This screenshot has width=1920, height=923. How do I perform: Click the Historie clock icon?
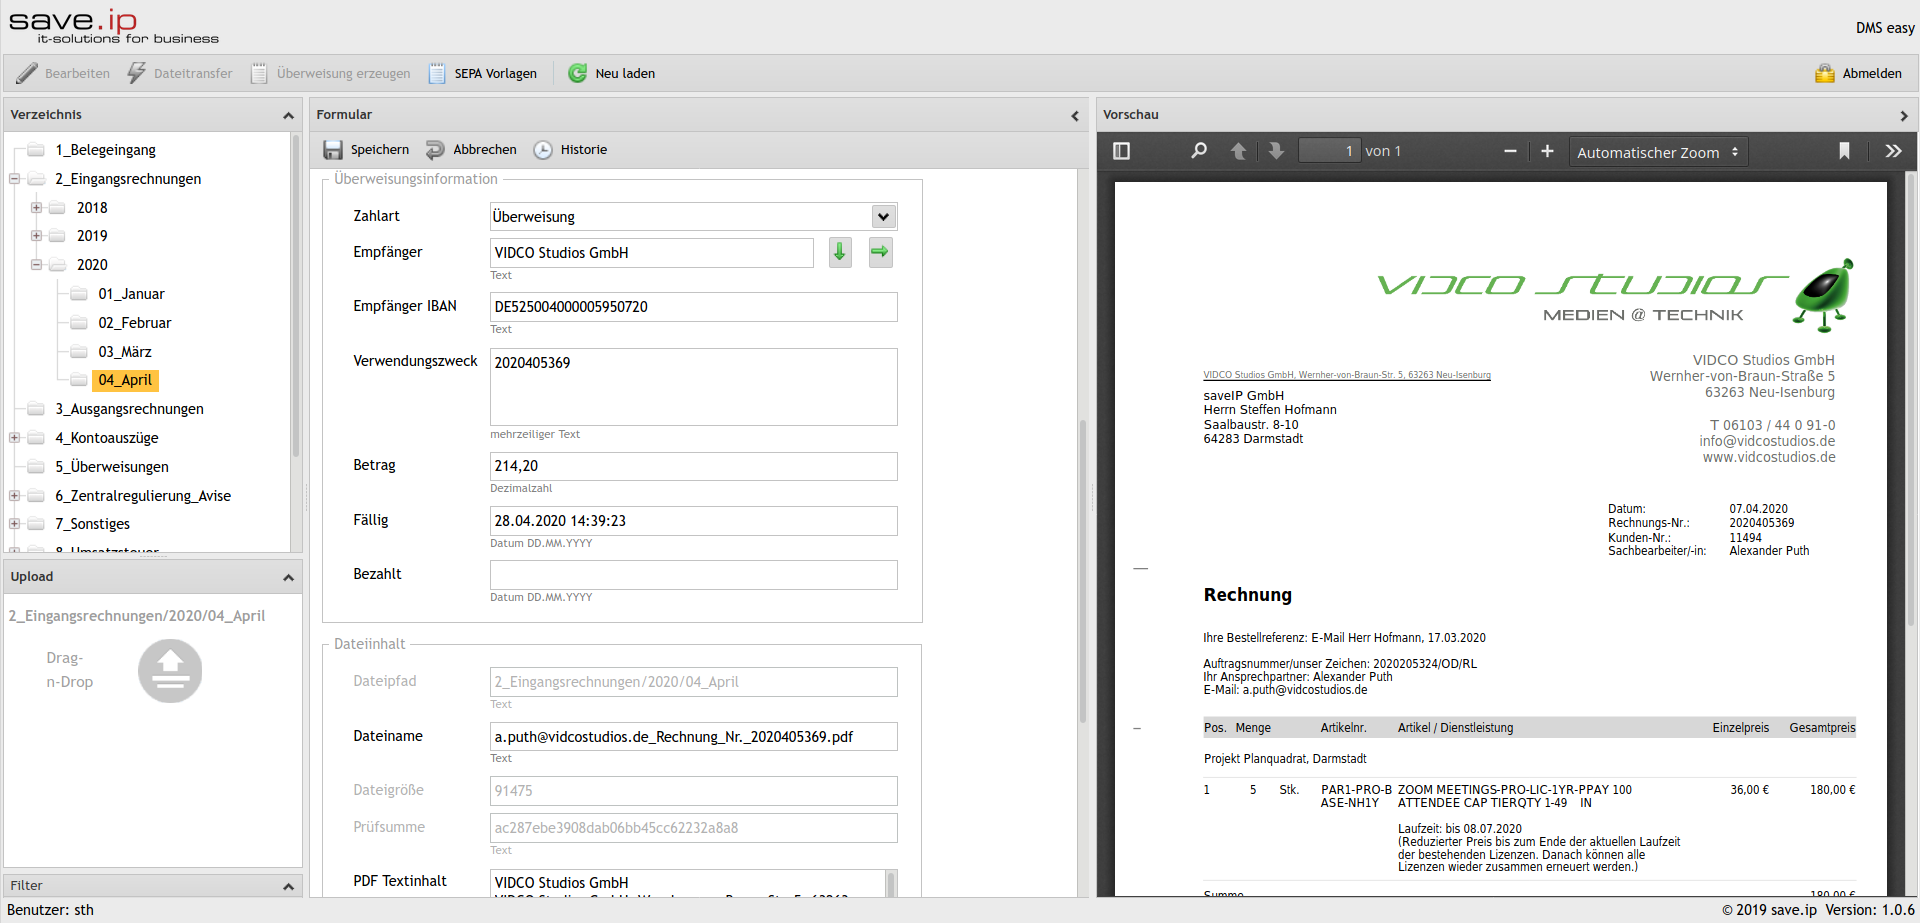pyautogui.click(x=543, y=150)
